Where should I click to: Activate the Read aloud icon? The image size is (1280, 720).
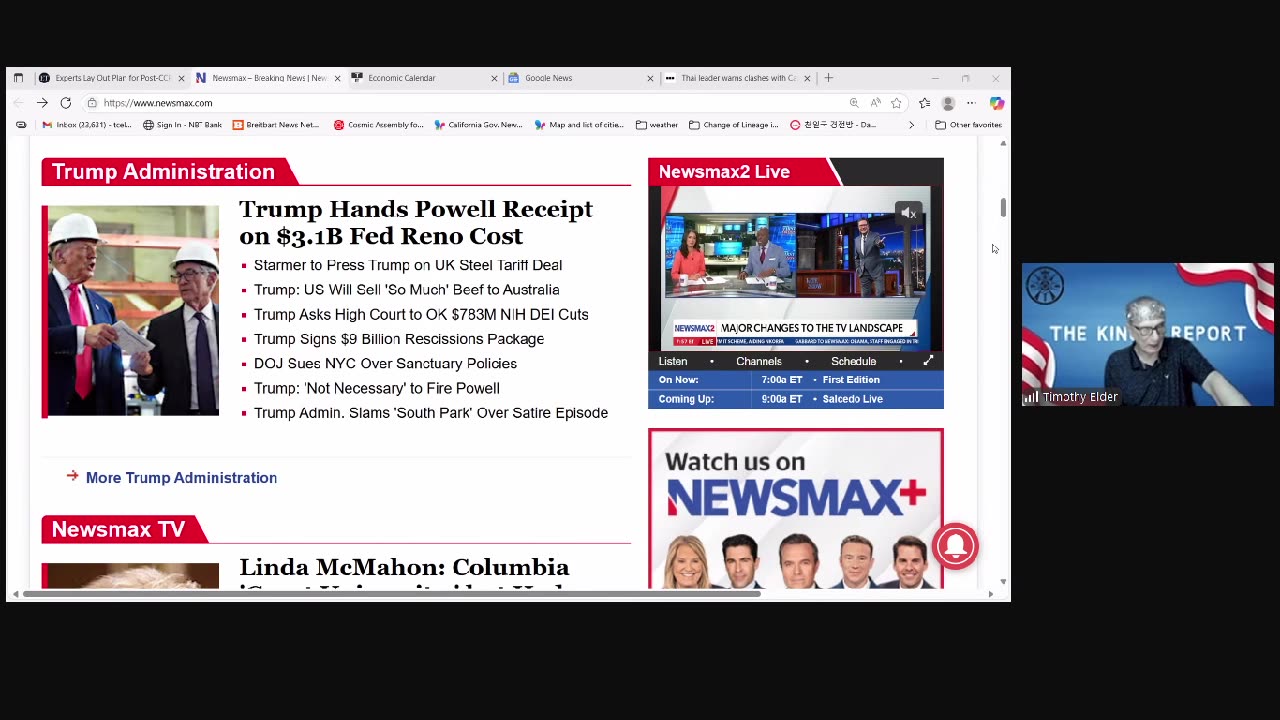[875, 103]
